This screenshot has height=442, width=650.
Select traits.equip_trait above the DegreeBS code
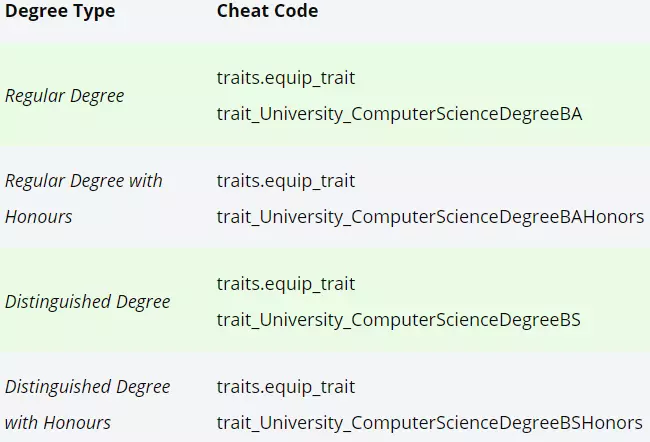click(285, 284)
